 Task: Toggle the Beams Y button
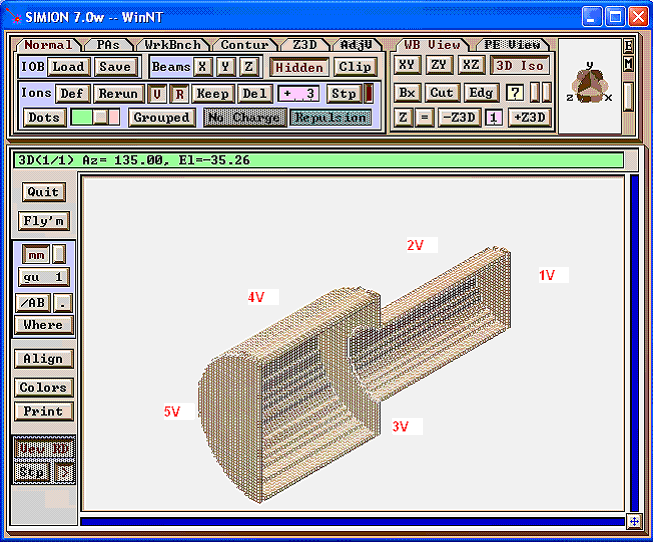[x=225, y=67]
